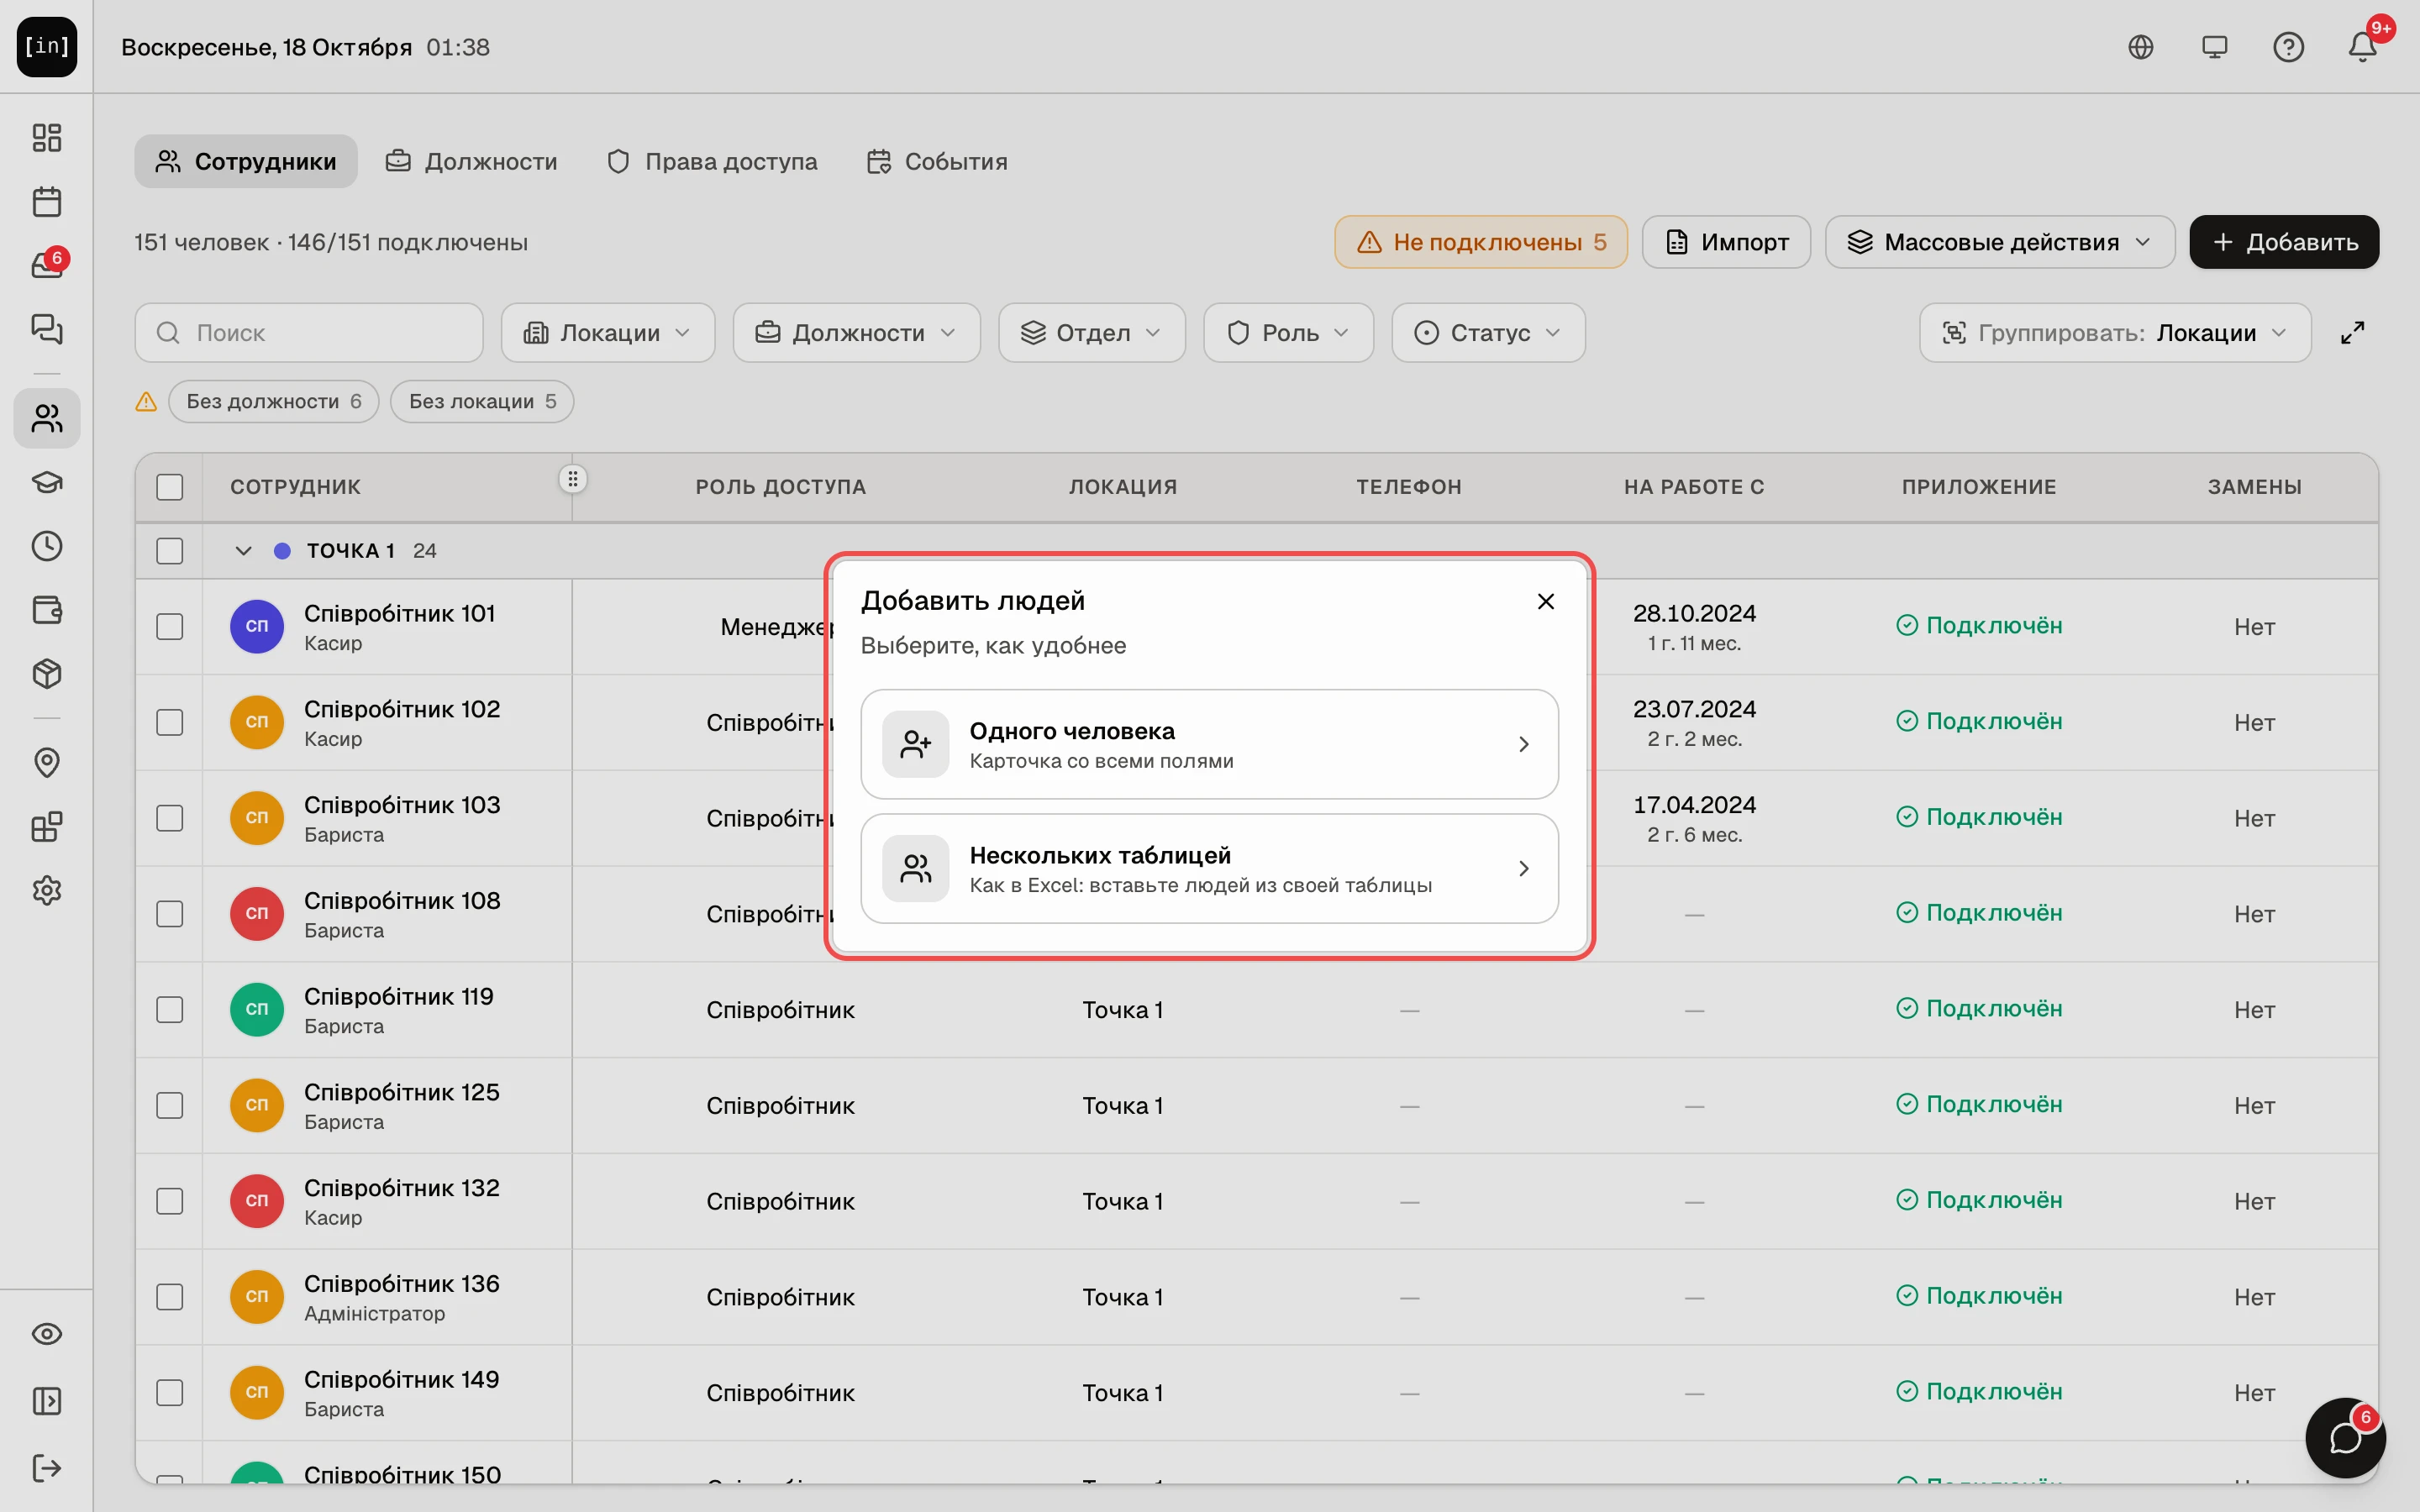Viewport: 2420px width, 1512px height.
Task: Open the support chat bubble widget
Action: click(x=2345, y=1438)
